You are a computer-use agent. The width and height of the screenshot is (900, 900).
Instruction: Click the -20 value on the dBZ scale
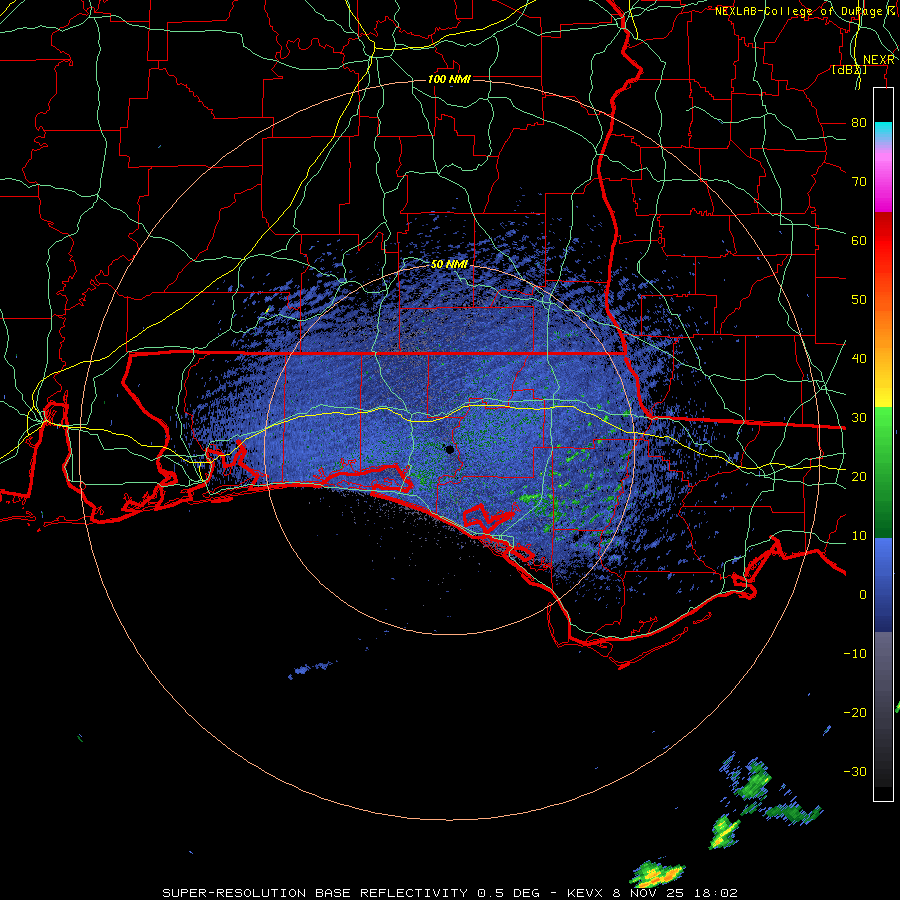(x=855, y=712)
